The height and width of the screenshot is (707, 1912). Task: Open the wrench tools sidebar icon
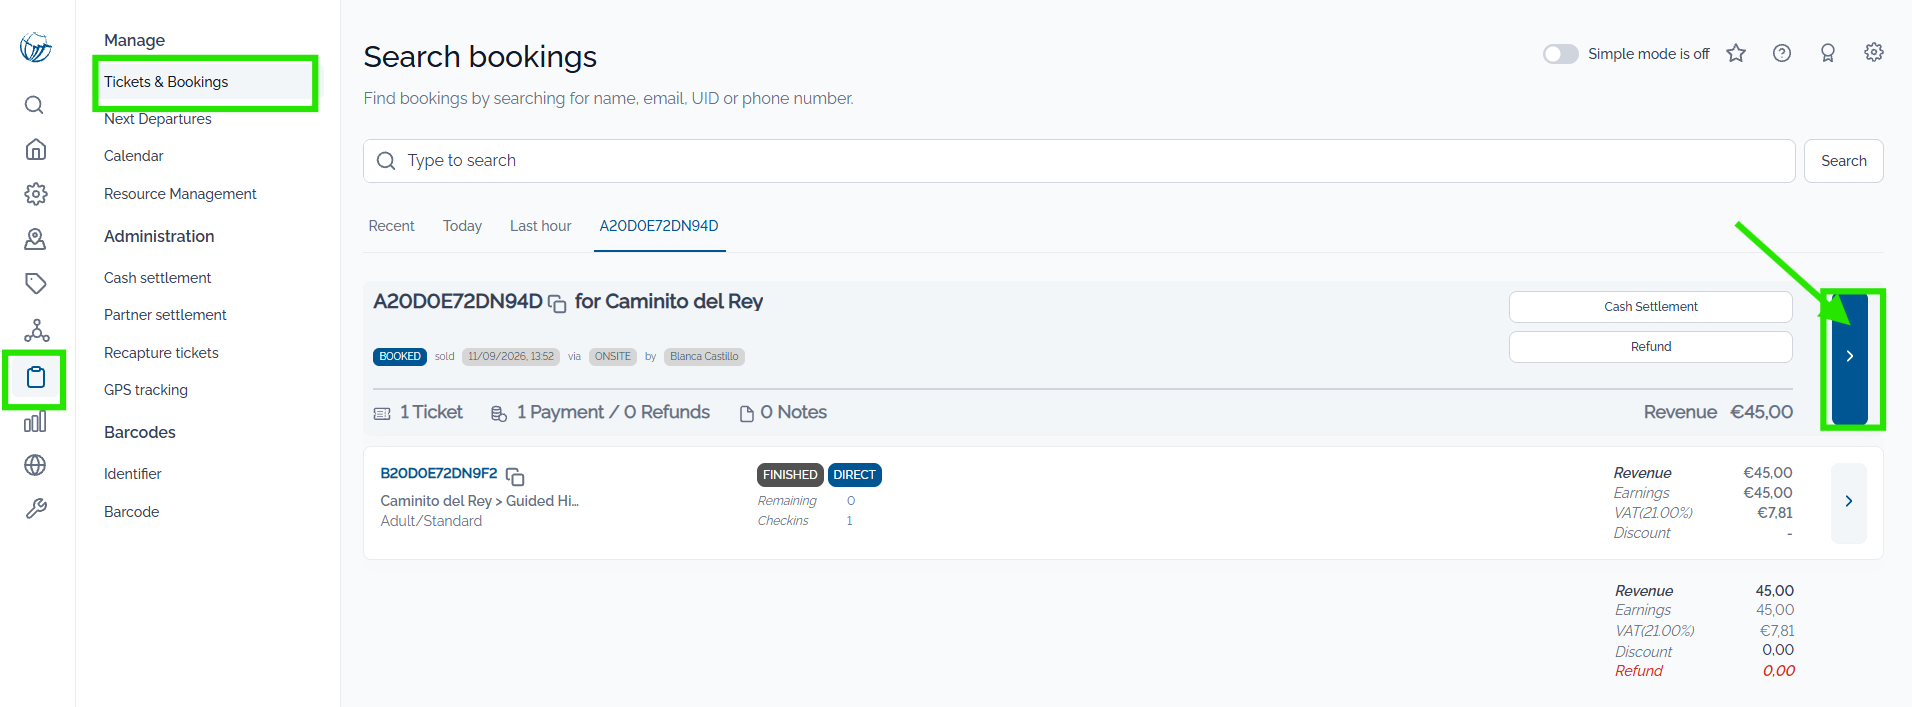click(x=35, y=509)
